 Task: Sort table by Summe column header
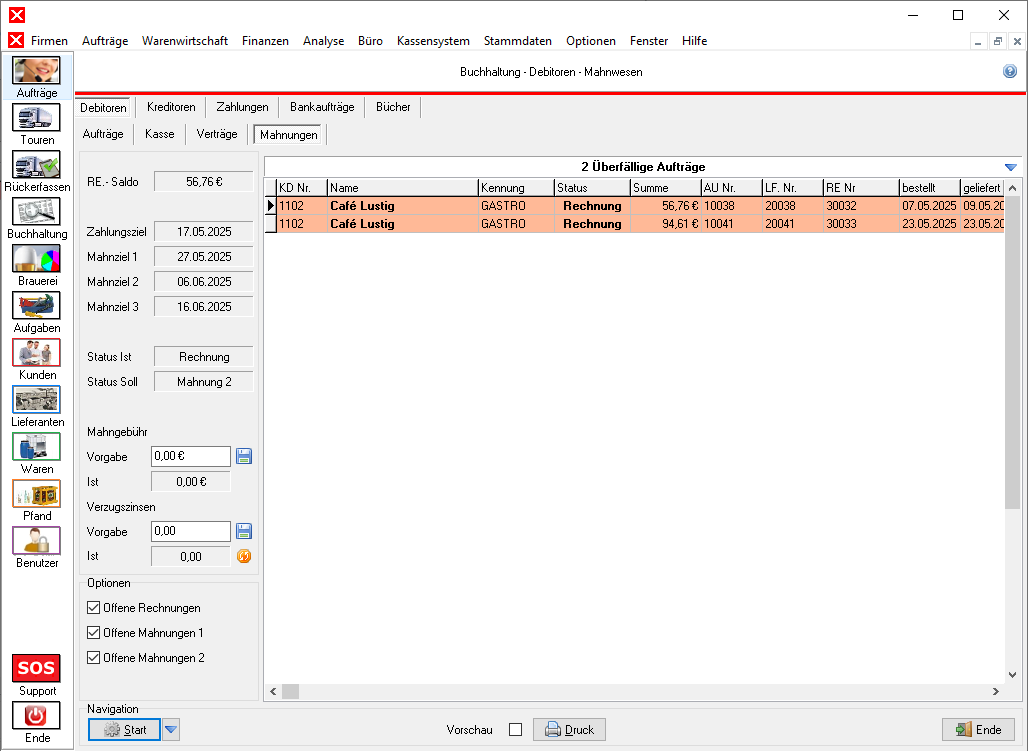tap(664, 188)
